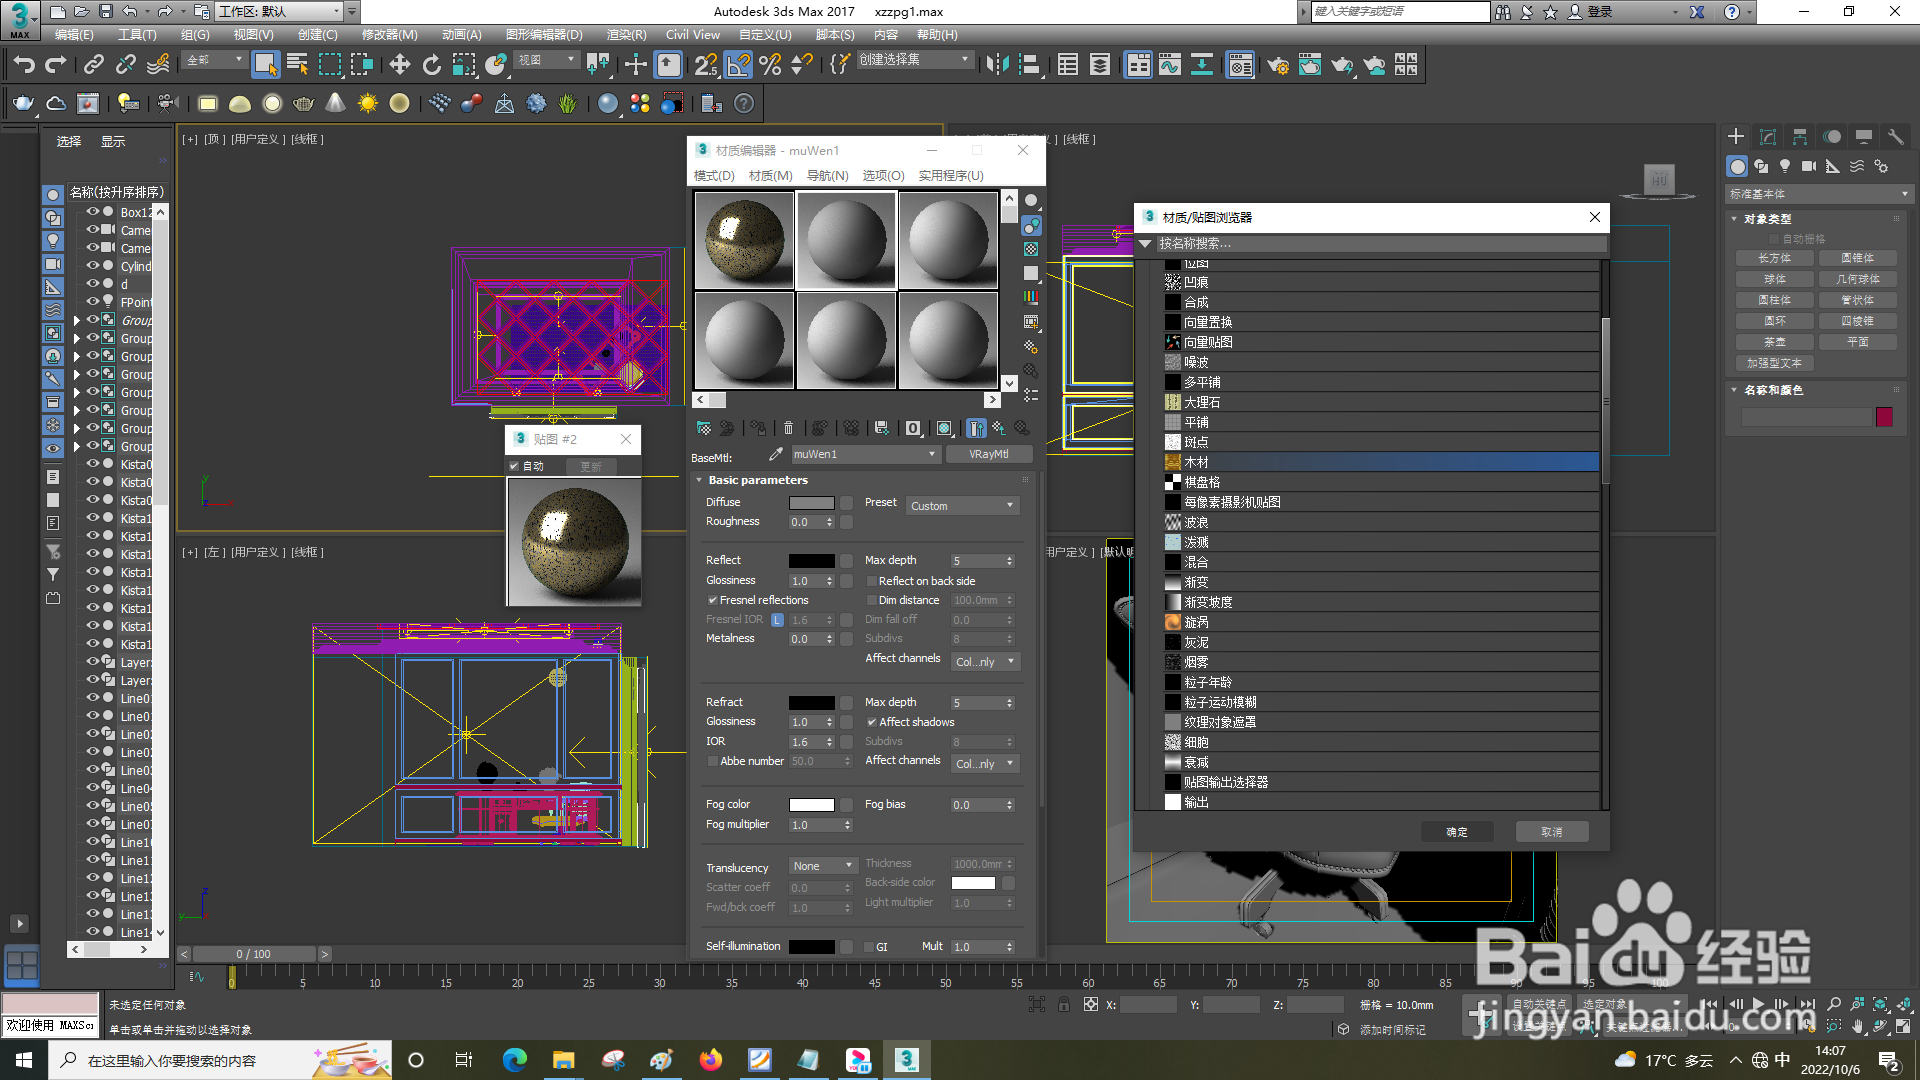Open File Explorer from the taskbar
Viewport: 1920px width, 1082px height.
pos(564,1060)
